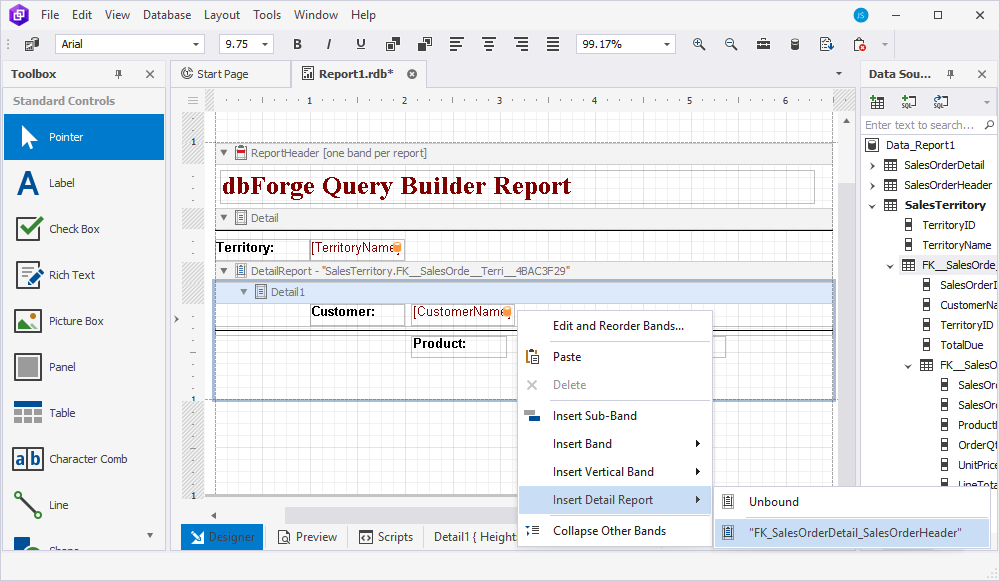
Task: Close the Report1.rdb tab
Action: (x=412, y=74)
